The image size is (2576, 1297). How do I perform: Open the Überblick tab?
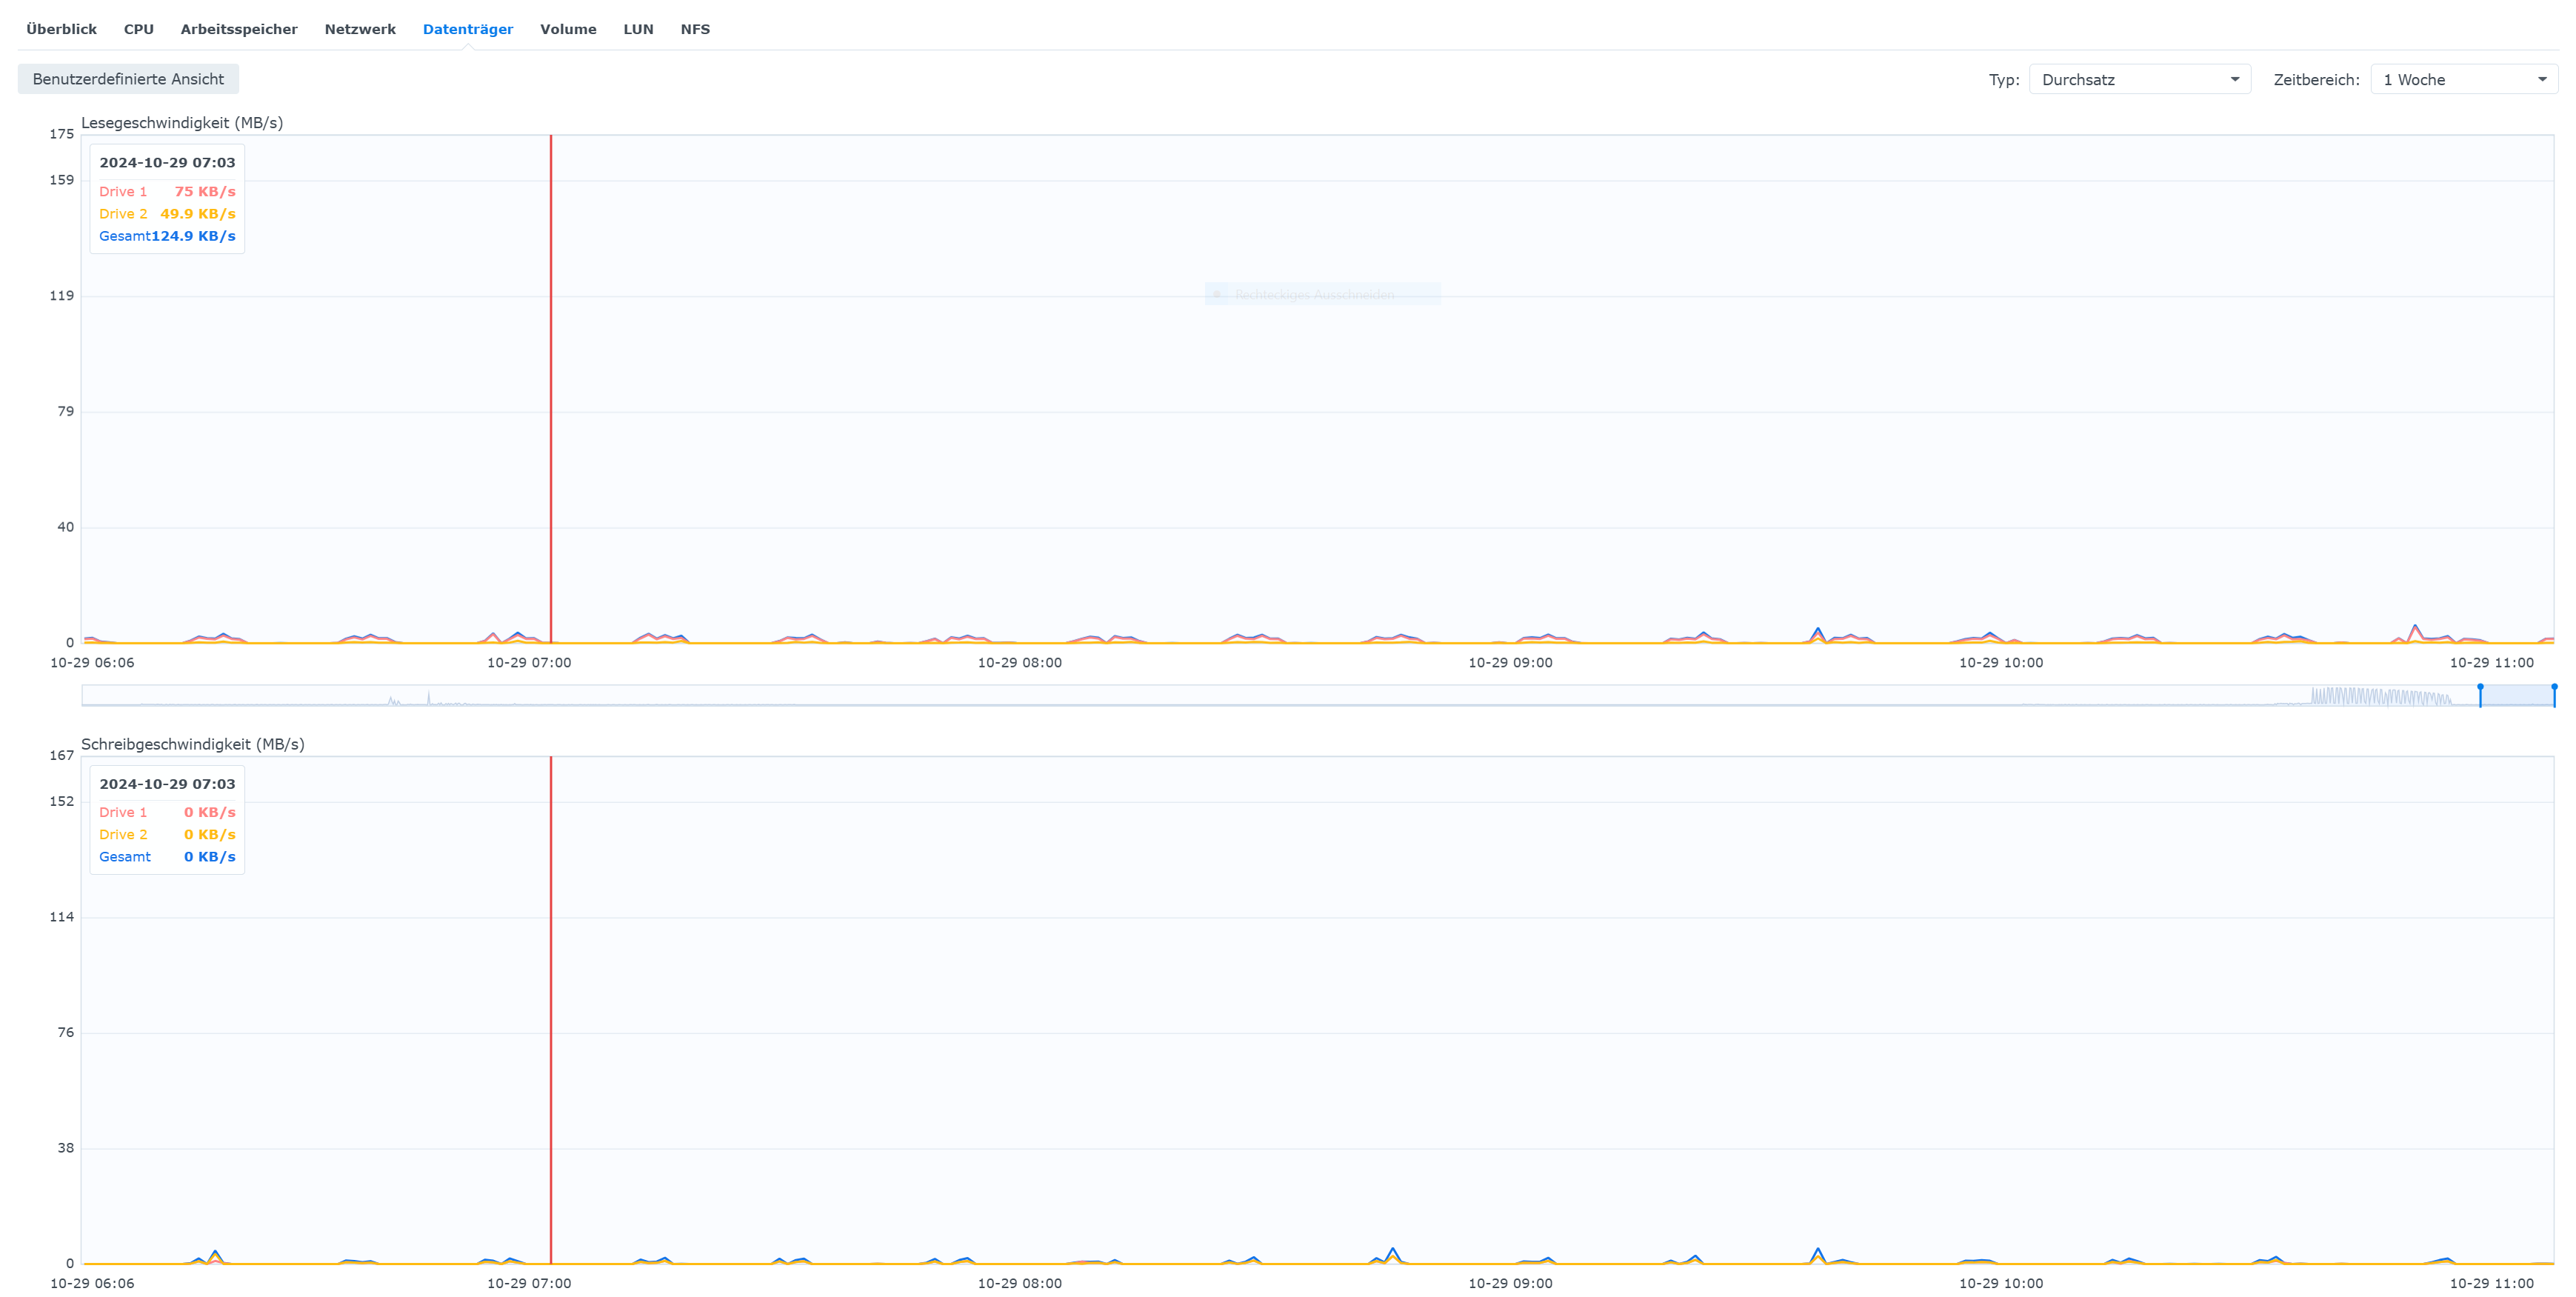coord(61,29)
